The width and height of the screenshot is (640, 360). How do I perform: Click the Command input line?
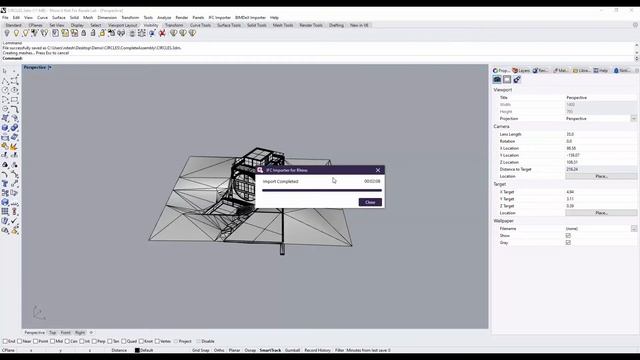click(318, 58)
